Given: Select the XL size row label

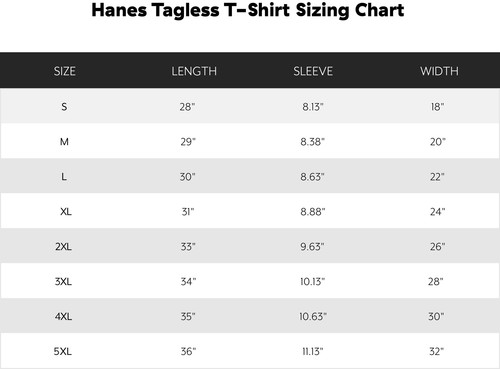Looking at the screenshot, I should [x=66, y=212].
